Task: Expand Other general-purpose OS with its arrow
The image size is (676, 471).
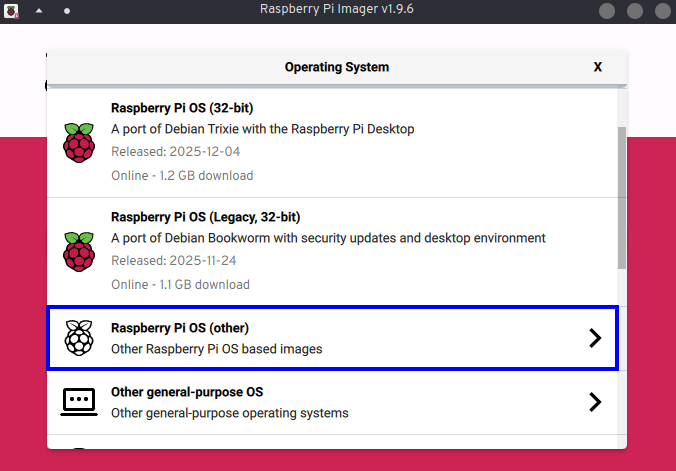Action: point(595,402)
